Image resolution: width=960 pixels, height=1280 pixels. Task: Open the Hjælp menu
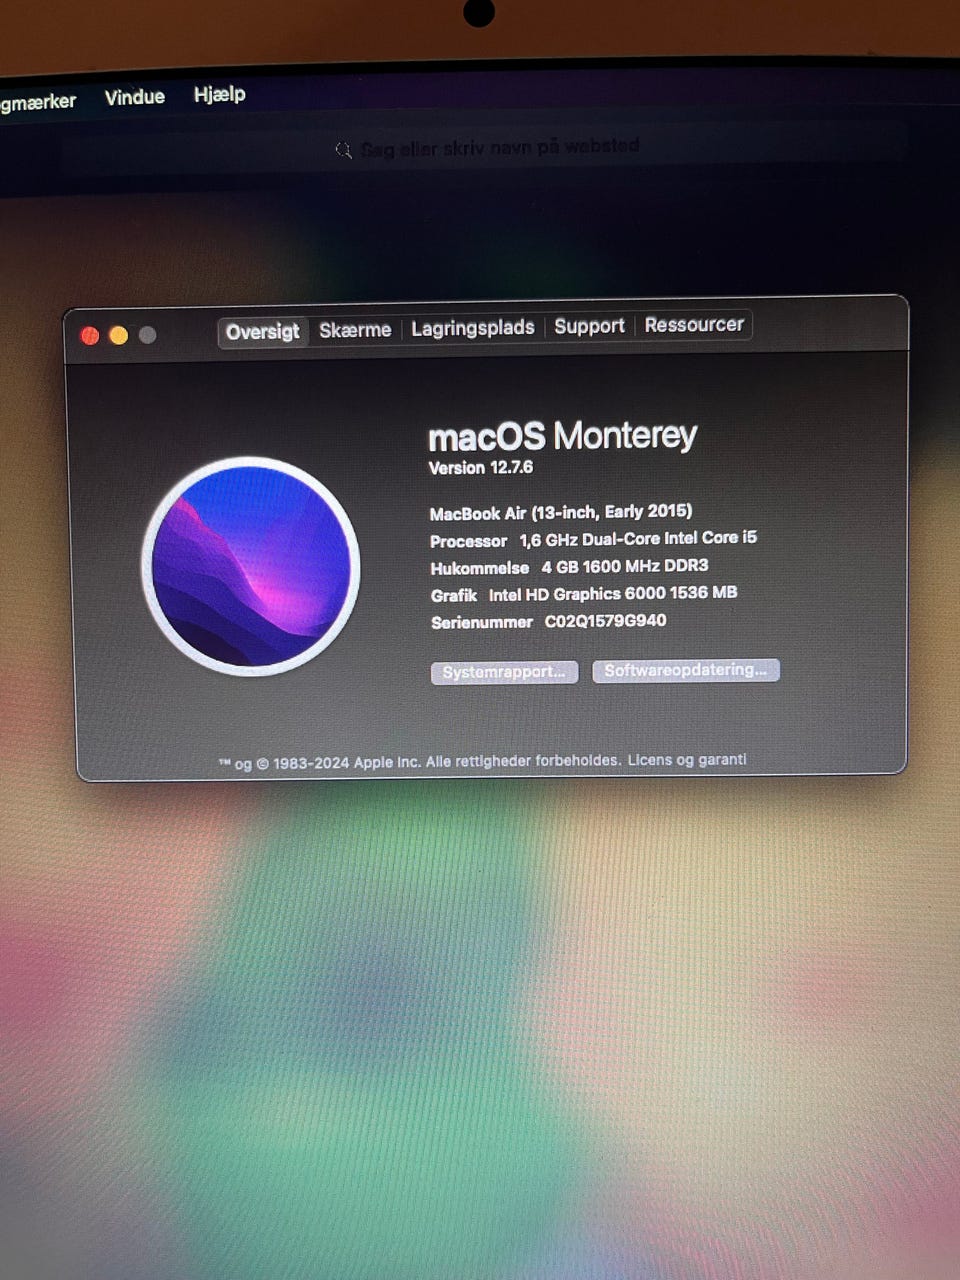[220, 94]
